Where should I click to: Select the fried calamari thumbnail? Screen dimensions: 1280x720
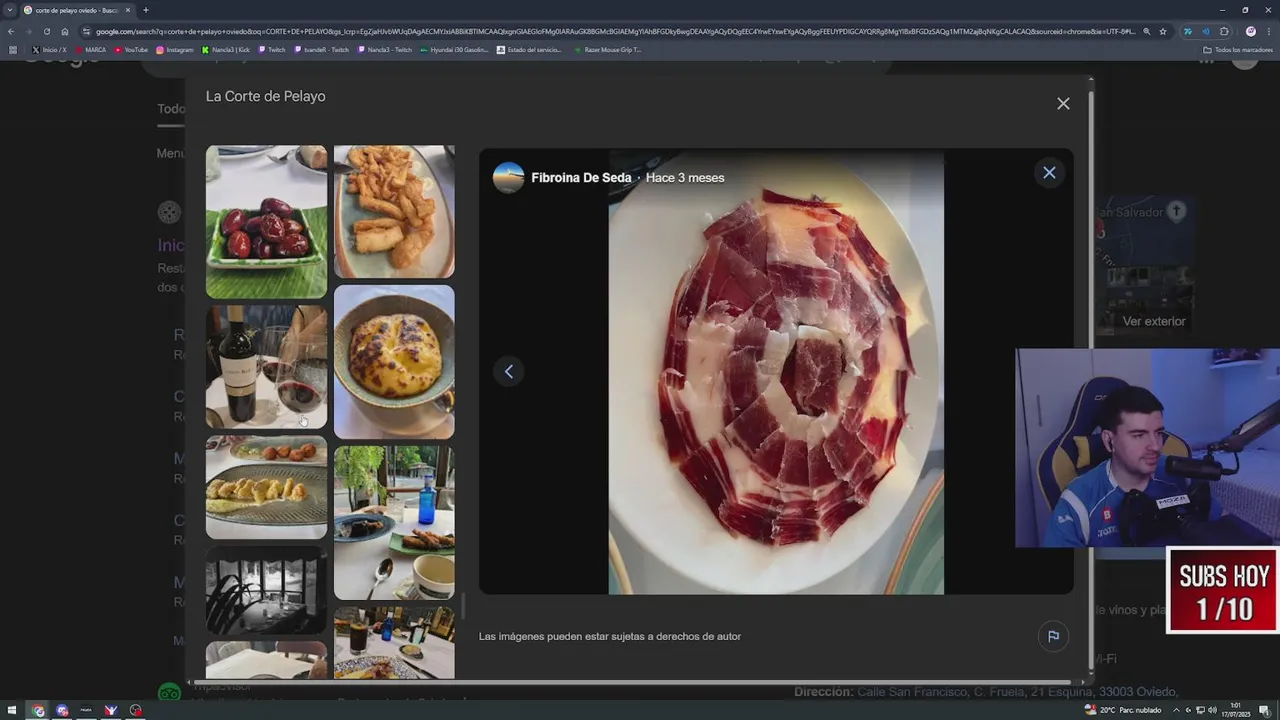click(x=394, y=212)
